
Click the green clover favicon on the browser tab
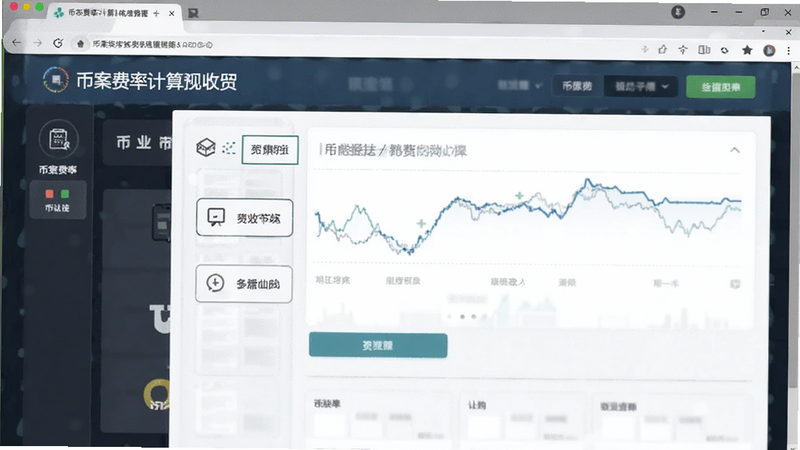point(59,13)
